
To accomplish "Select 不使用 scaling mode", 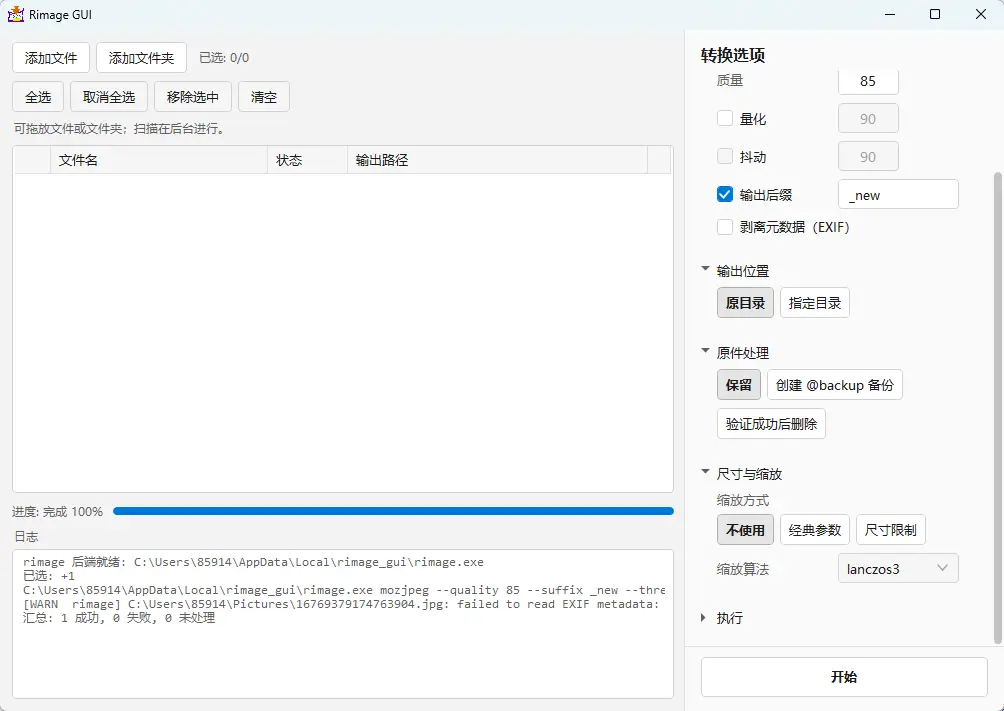I will coord(745,530).
